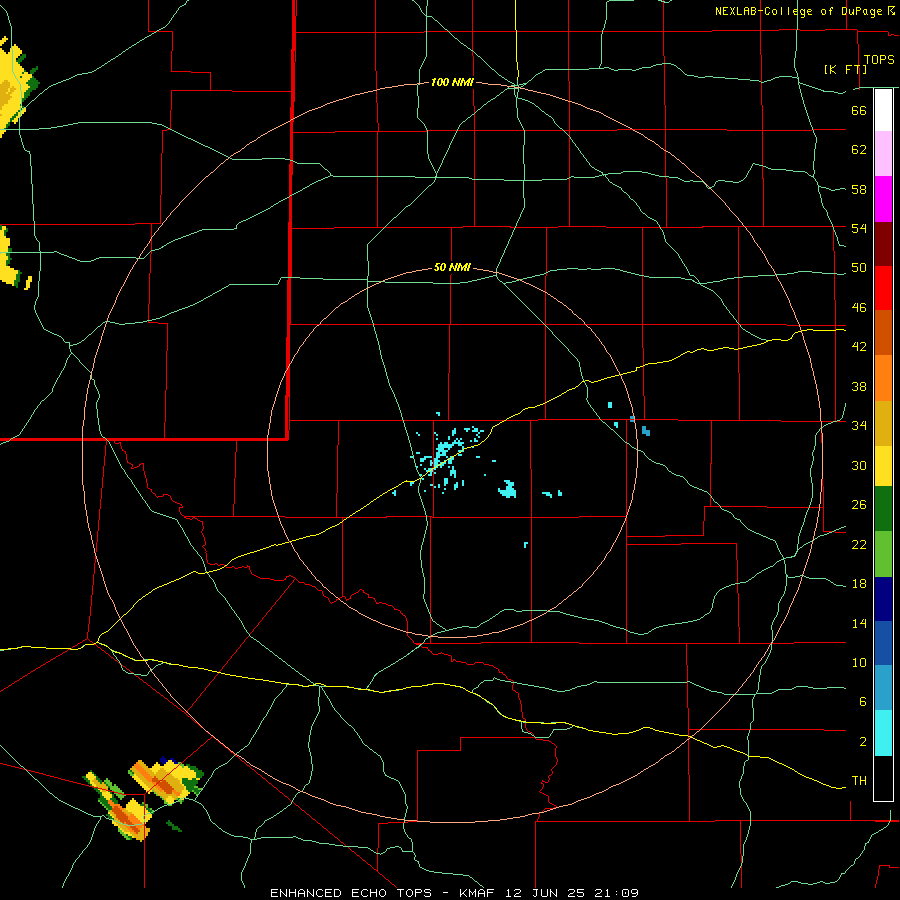
Task: Select the light green legend swatch
Action: click(883, 554)
